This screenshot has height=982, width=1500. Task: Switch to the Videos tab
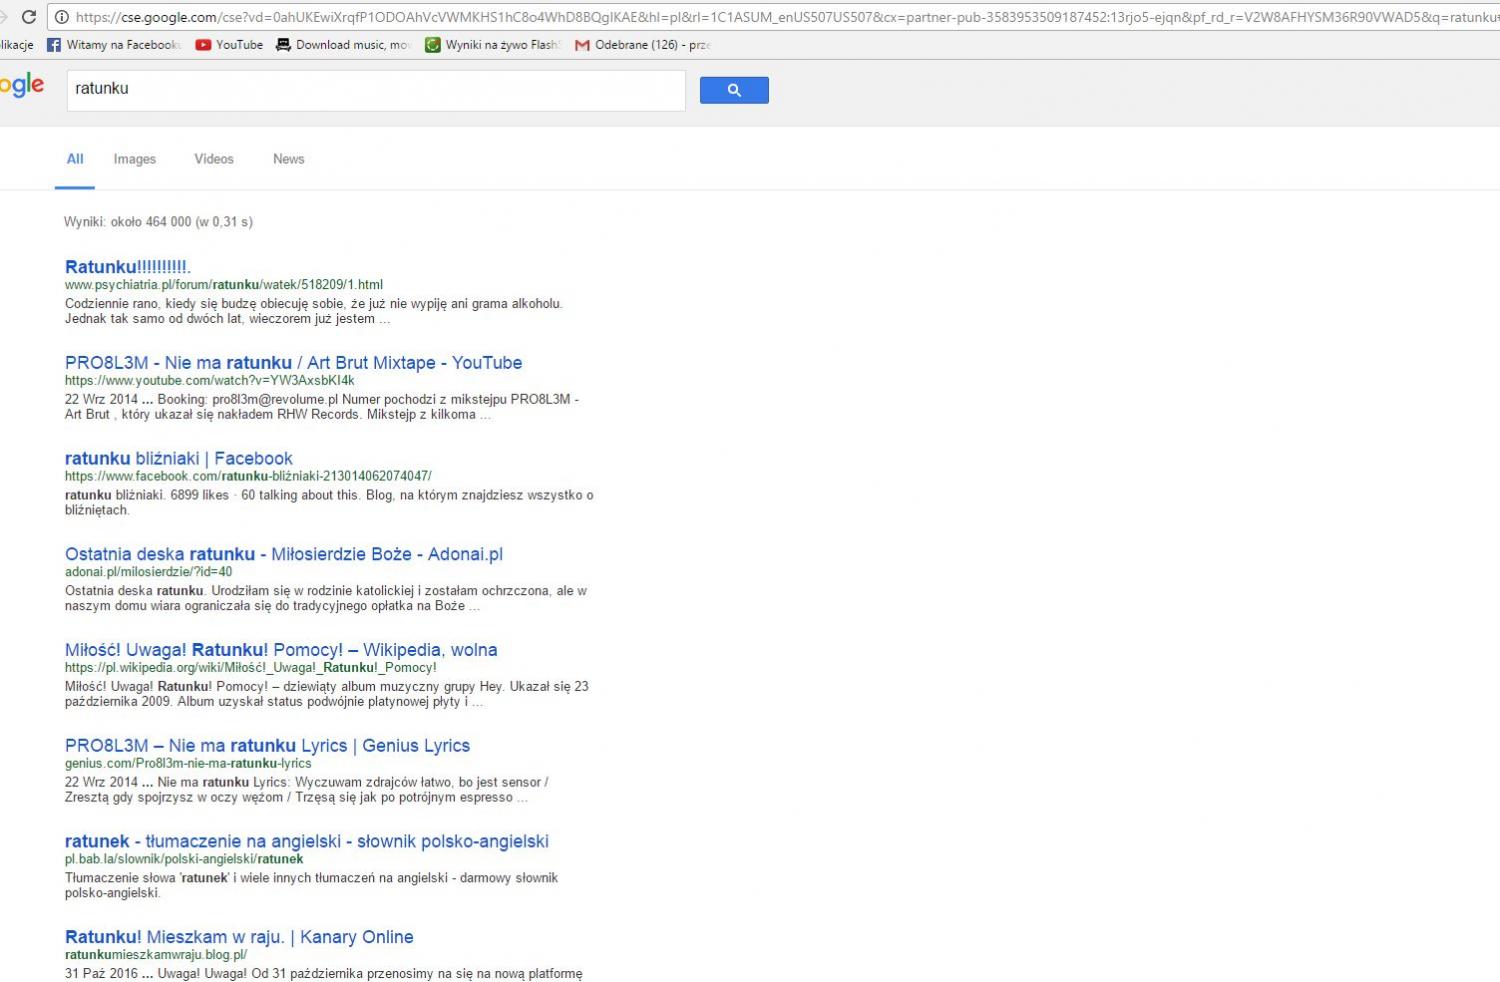pyautogui.click(x=213, y=159)
